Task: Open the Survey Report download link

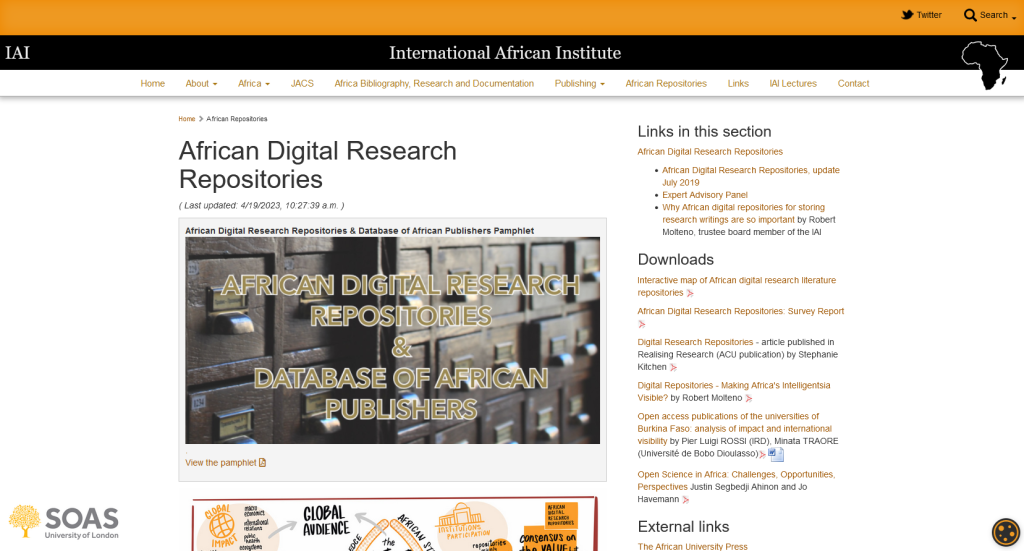Action: point(741,311)
